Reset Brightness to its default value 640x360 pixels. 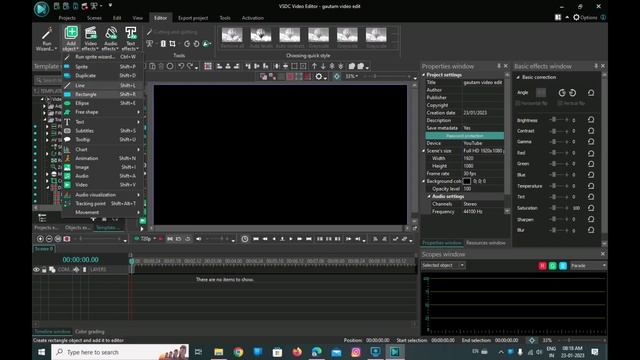coord(591,120)
